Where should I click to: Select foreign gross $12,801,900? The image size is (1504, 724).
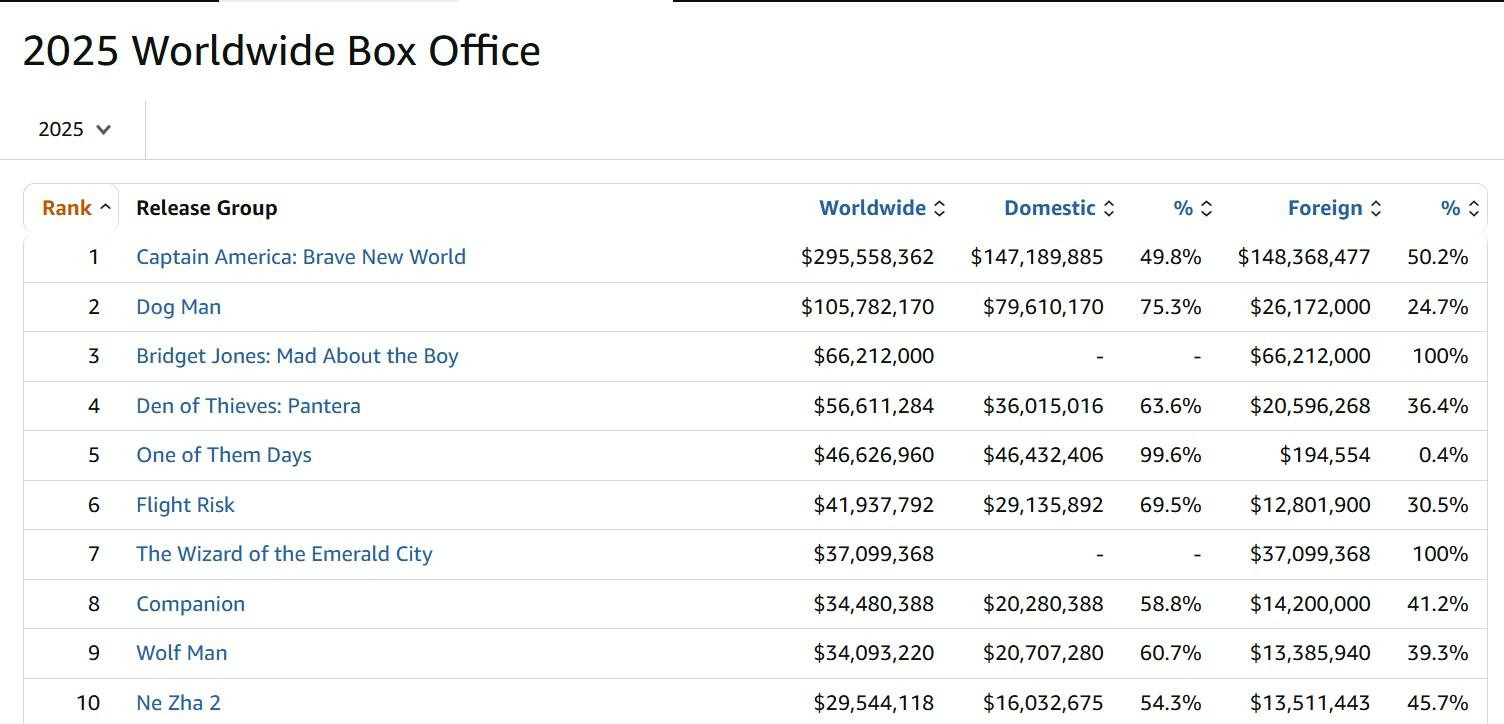click(1310, 505)
